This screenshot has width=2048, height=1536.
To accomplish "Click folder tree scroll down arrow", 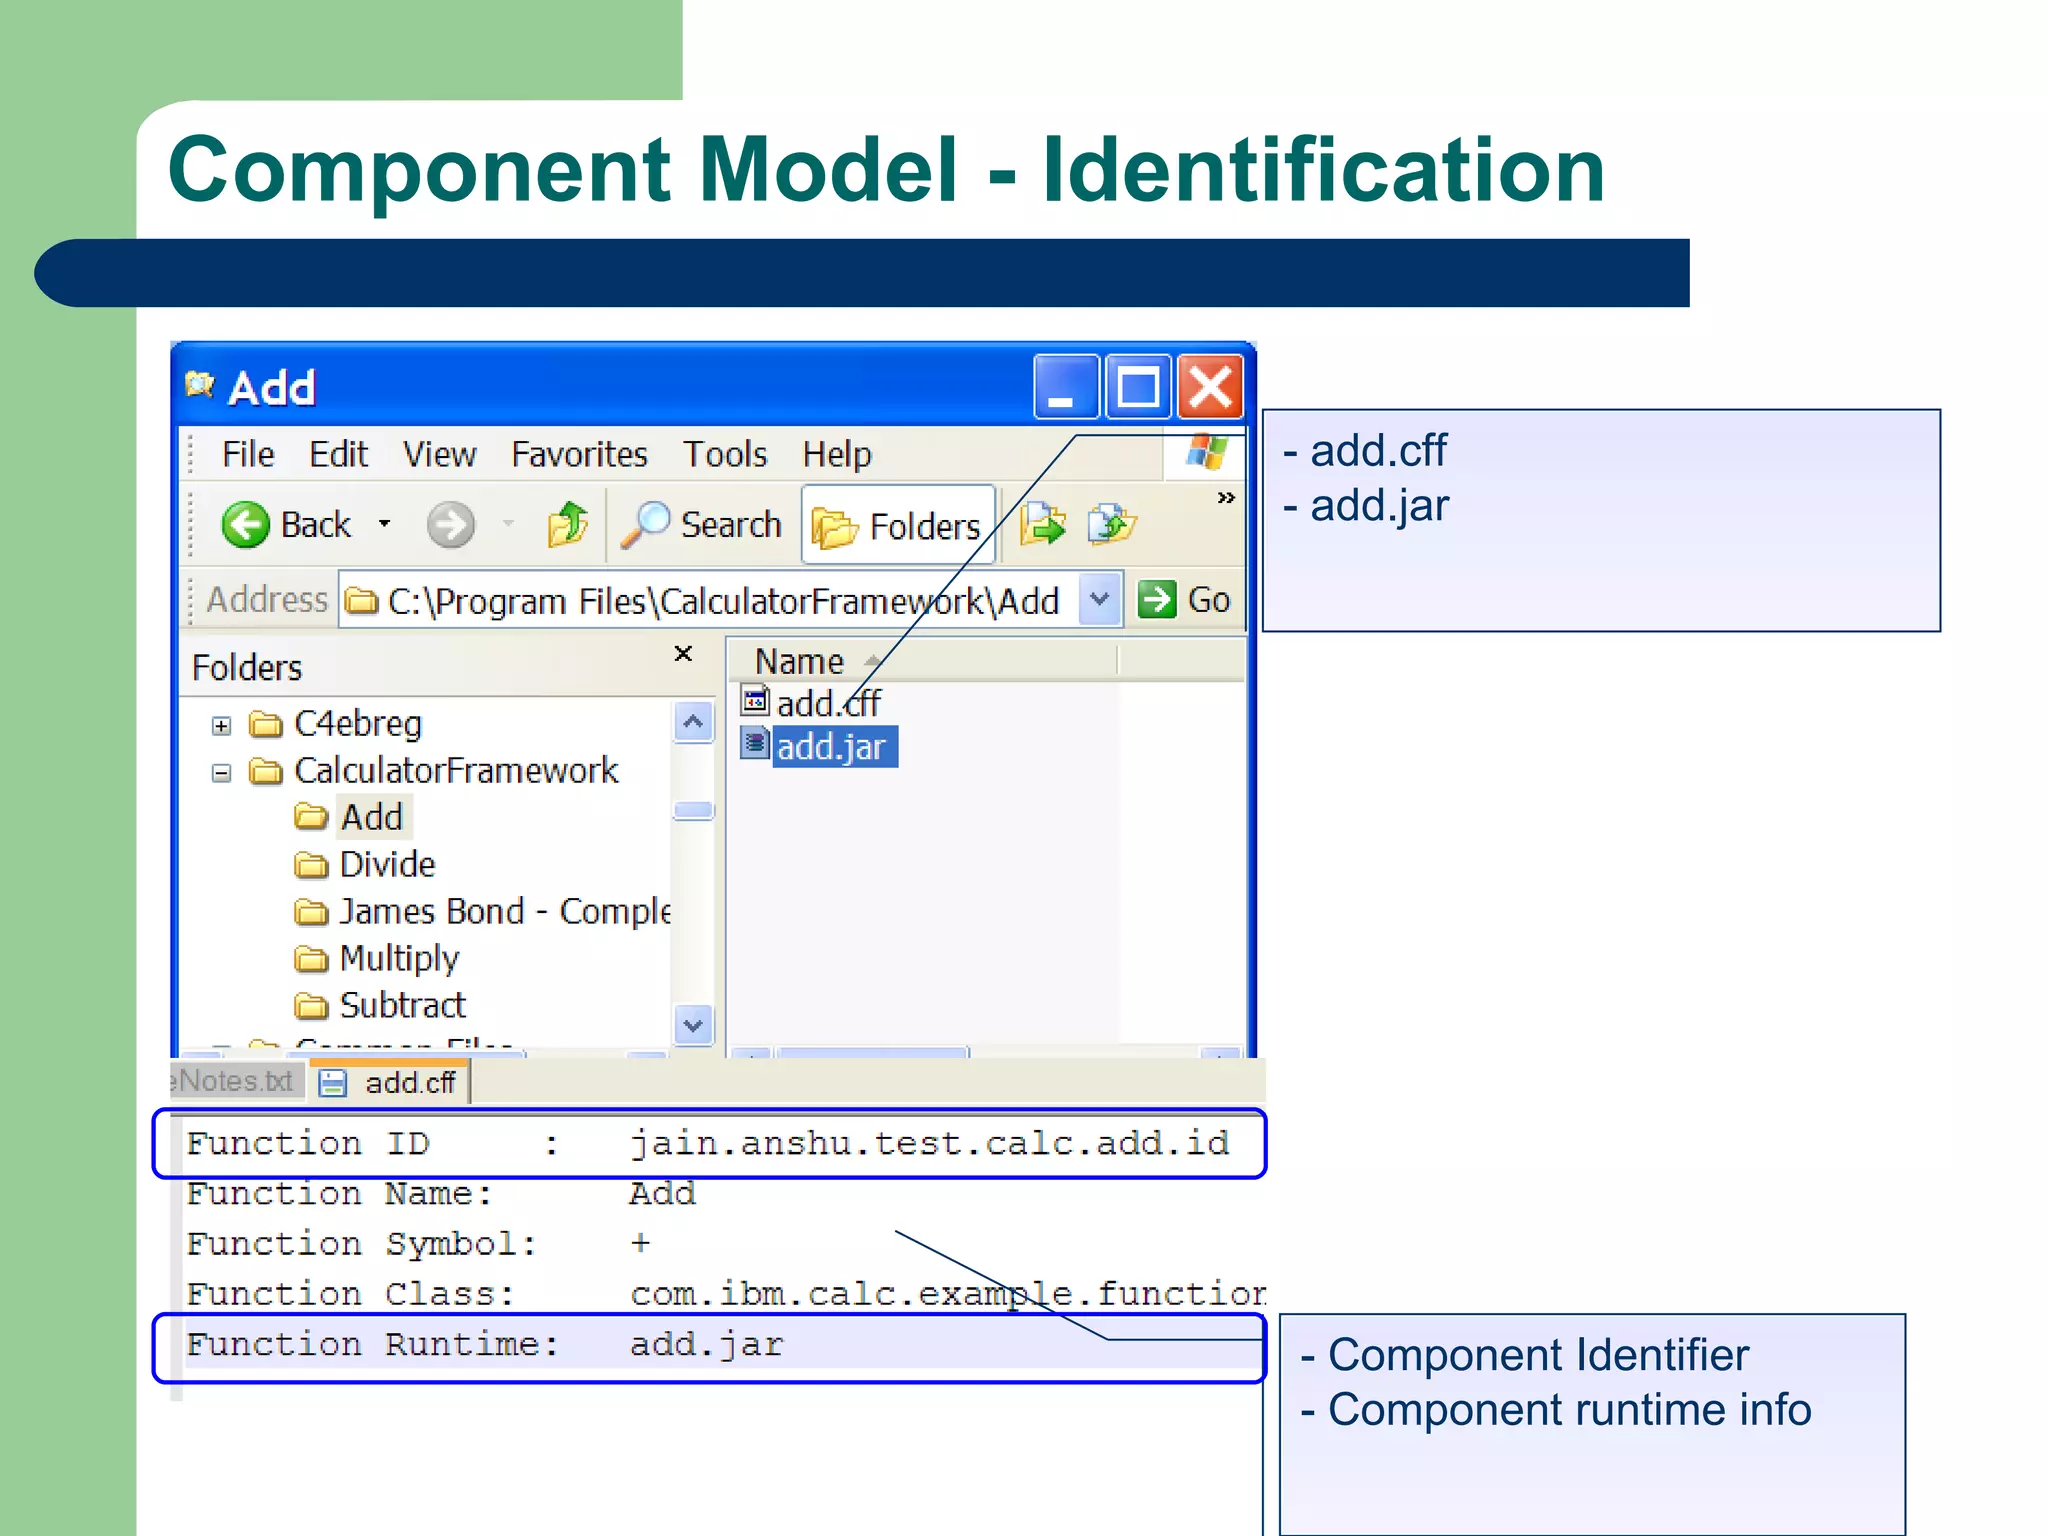I will [x=693, y=1025].
